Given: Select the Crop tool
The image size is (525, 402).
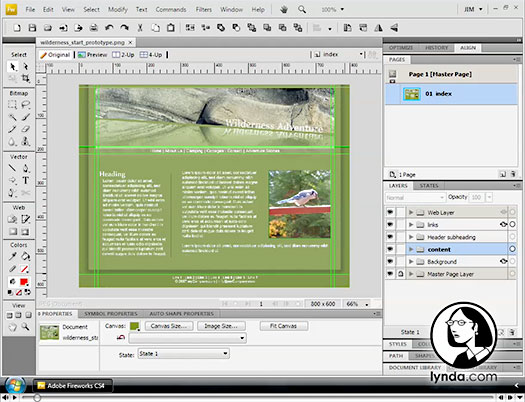Looking at the screenshot, I should (25, 79).
